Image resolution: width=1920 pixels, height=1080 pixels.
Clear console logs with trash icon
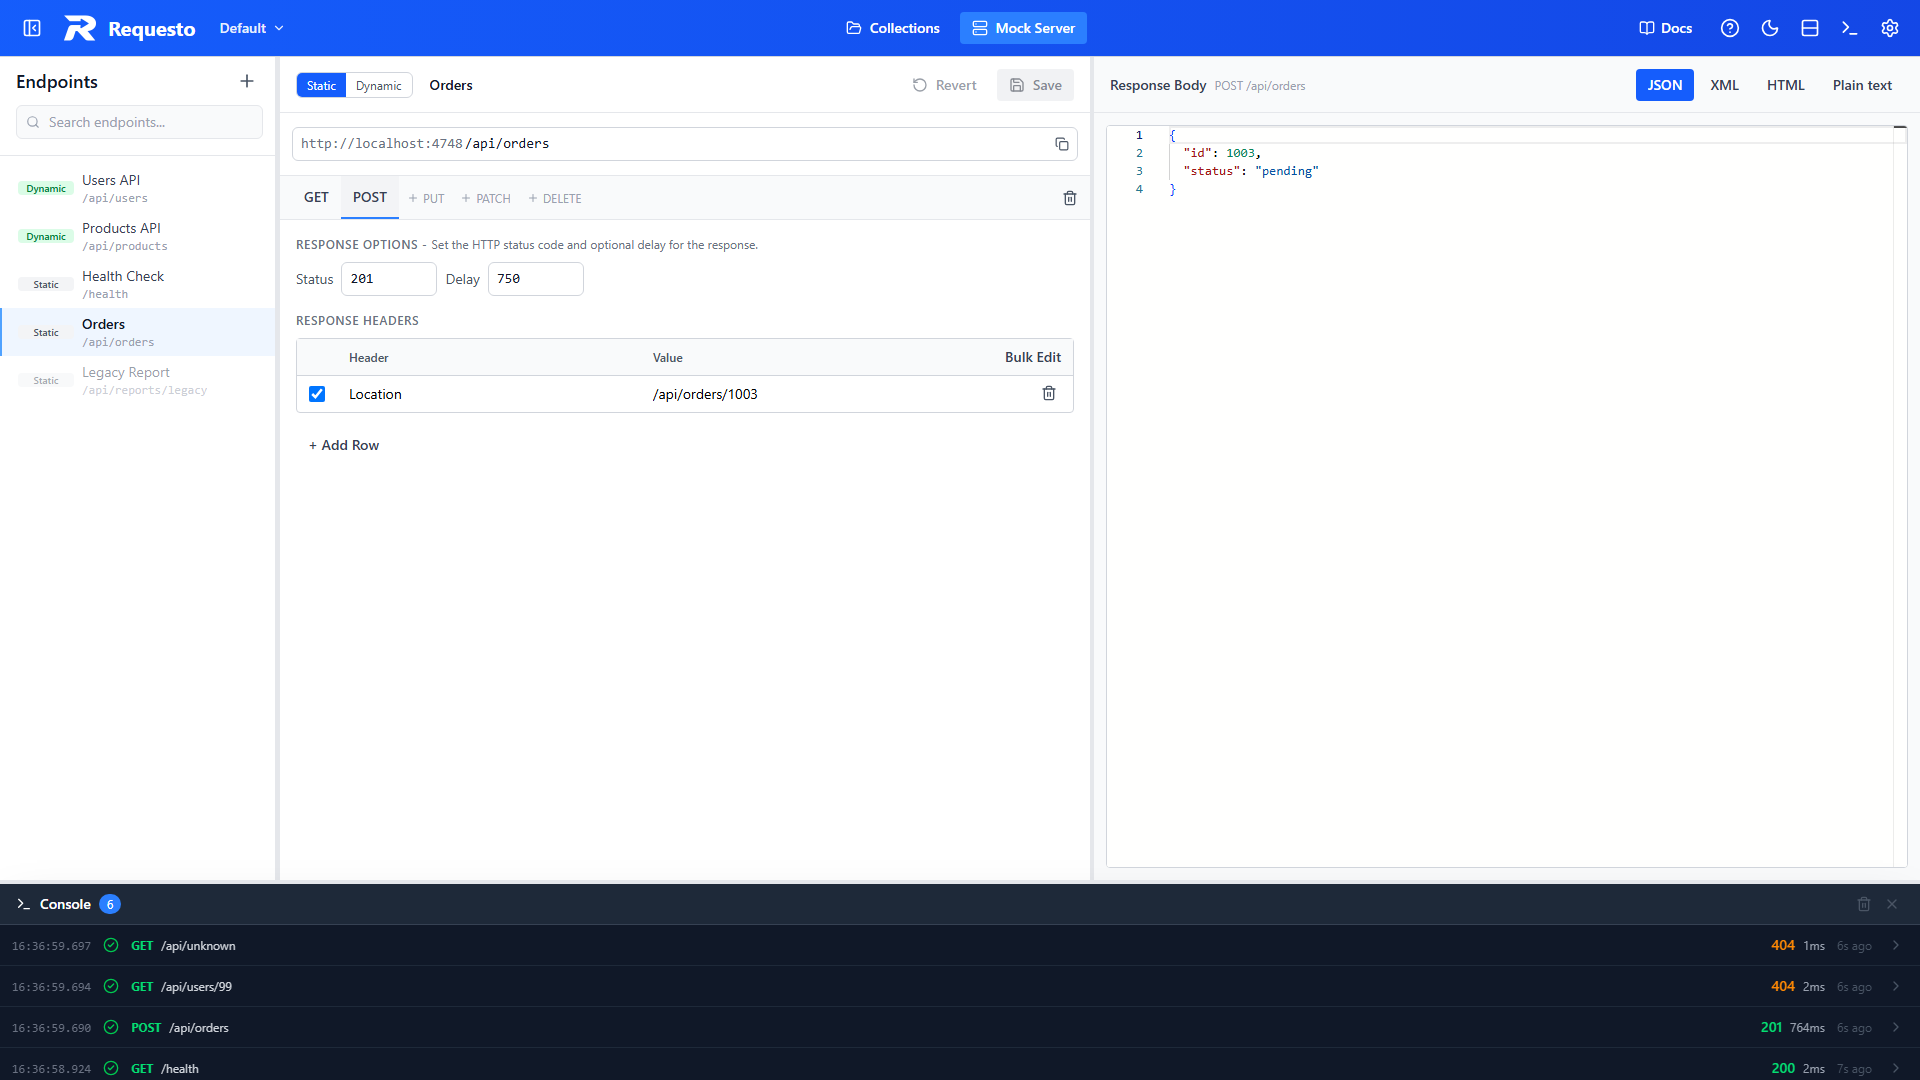pyautogui.click(x=1864, y=904)
